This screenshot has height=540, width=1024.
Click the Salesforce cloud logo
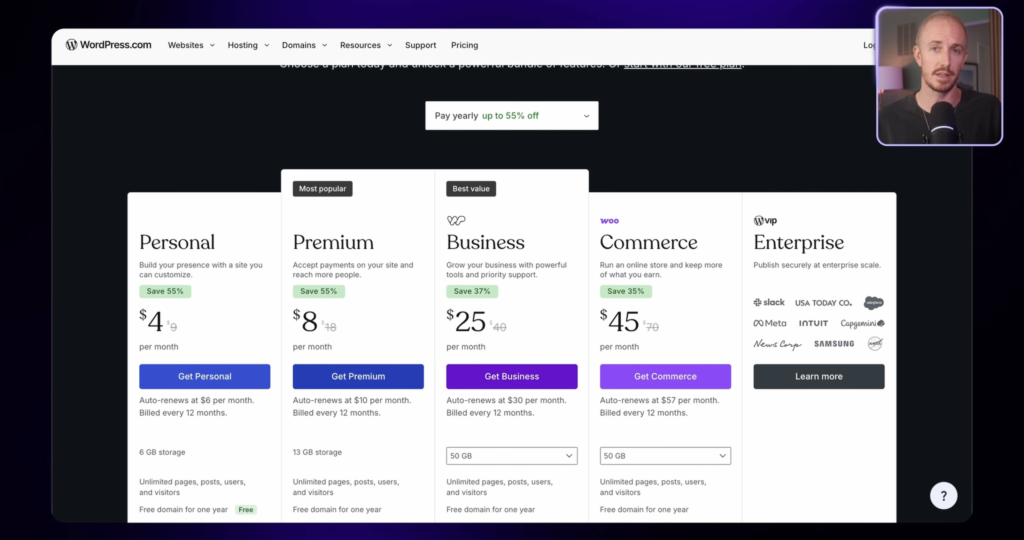873,303
